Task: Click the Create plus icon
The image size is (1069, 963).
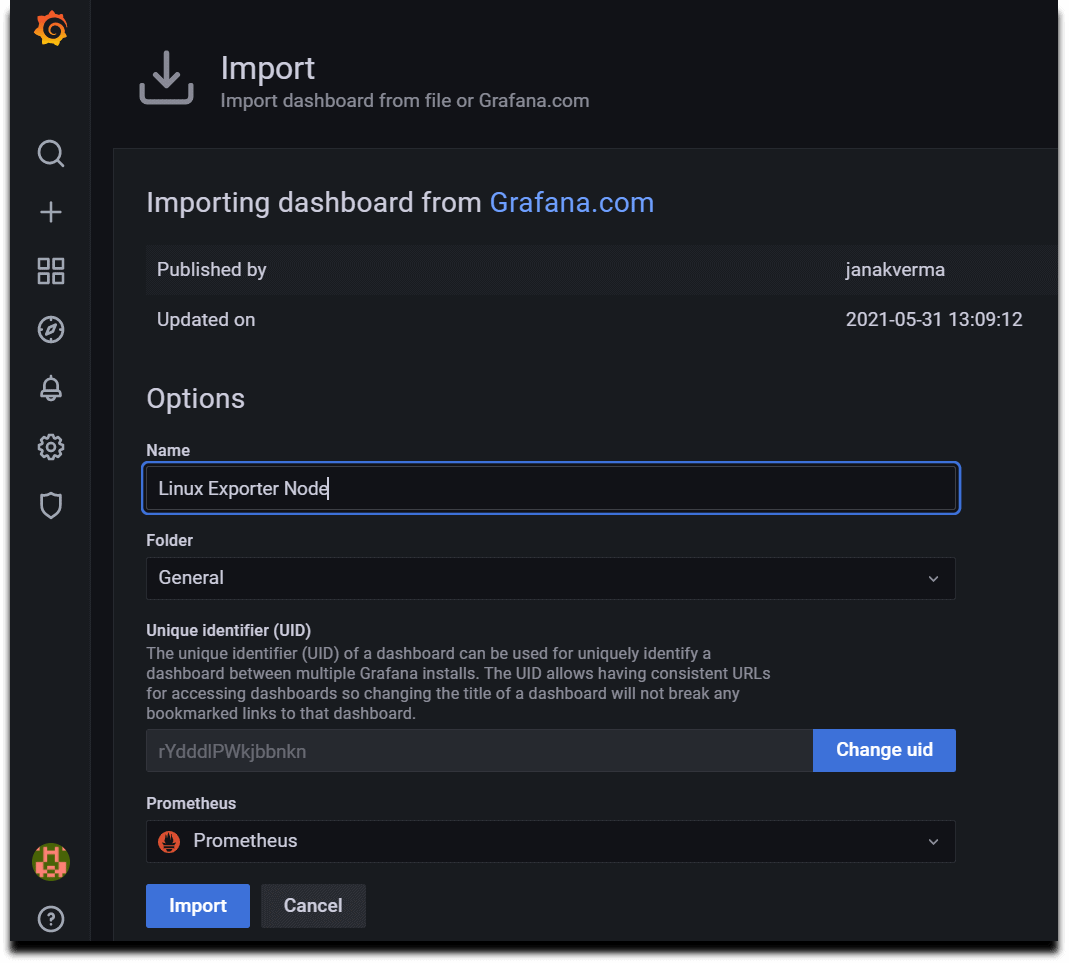Action: coord(50,212)
